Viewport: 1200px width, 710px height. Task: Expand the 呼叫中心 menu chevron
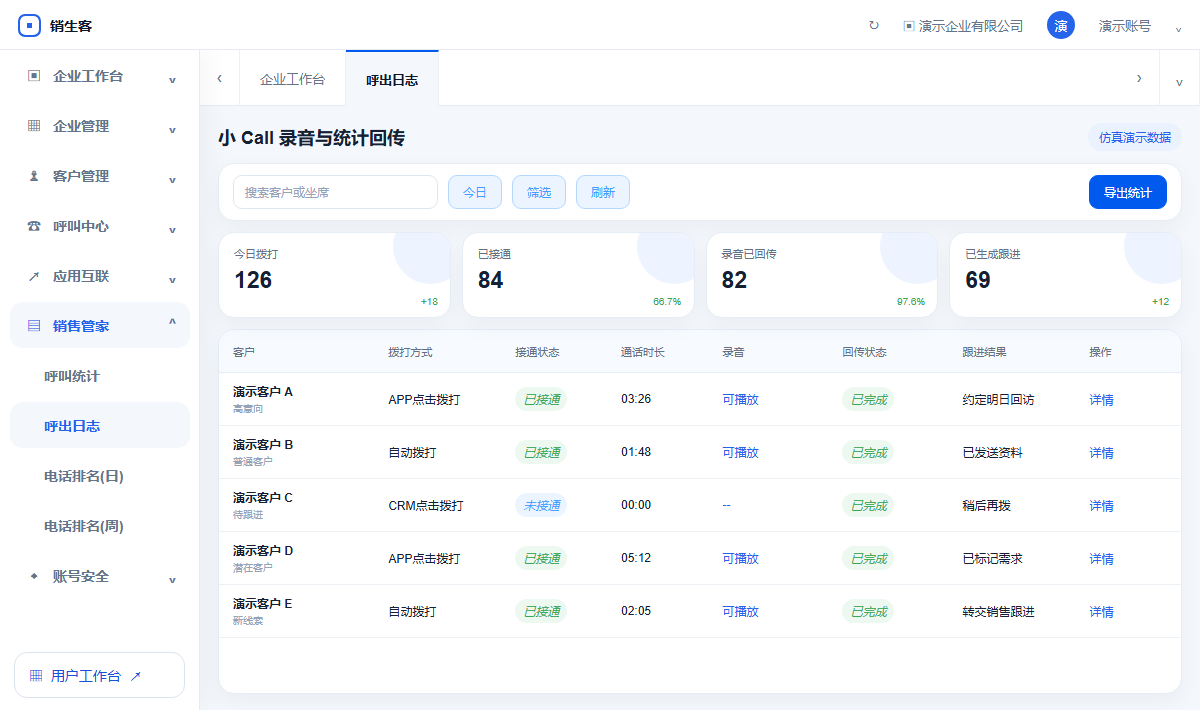(x=172, y=229)
